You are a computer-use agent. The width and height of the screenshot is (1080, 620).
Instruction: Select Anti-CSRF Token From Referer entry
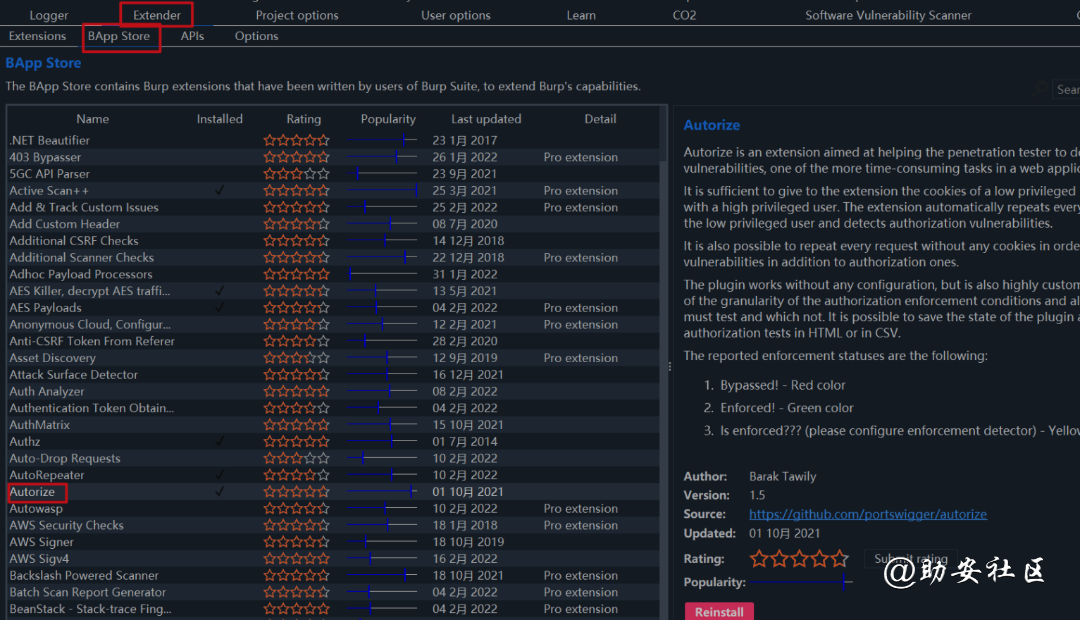(x=333, y=341)
